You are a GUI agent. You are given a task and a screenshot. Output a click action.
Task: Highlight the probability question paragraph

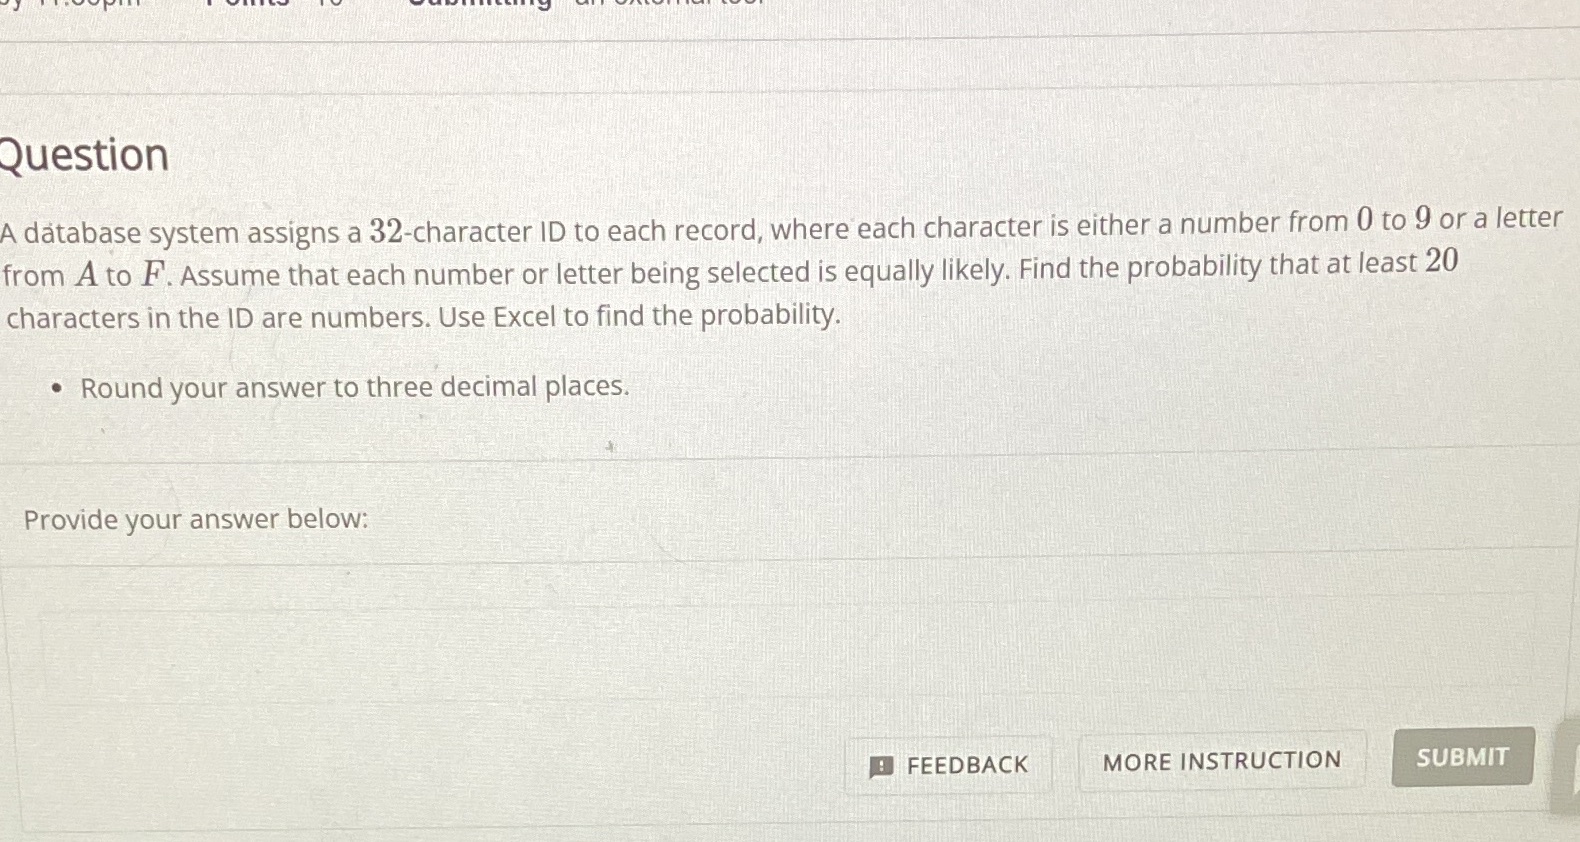point(700,270)
